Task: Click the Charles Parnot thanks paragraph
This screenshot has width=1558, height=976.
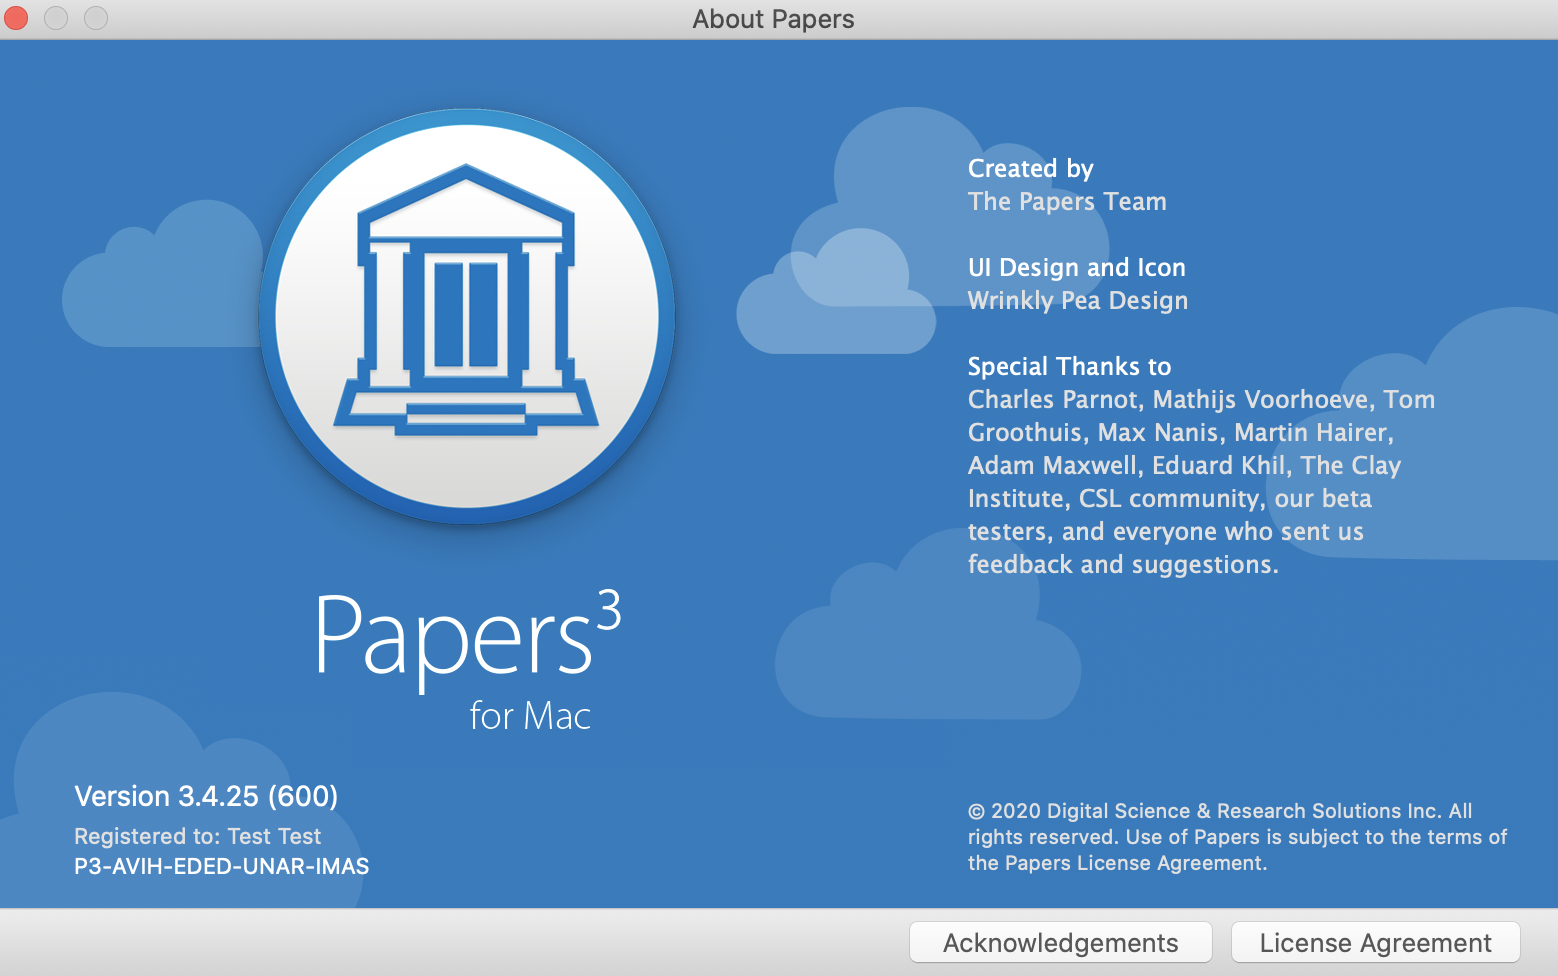Action: click(1201, 482)
